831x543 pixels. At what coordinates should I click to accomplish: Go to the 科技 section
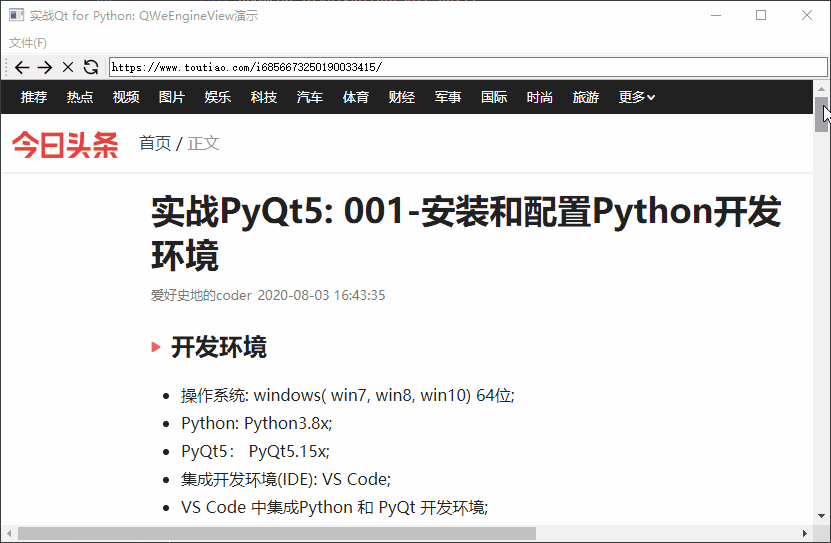[x=264, y=97]
